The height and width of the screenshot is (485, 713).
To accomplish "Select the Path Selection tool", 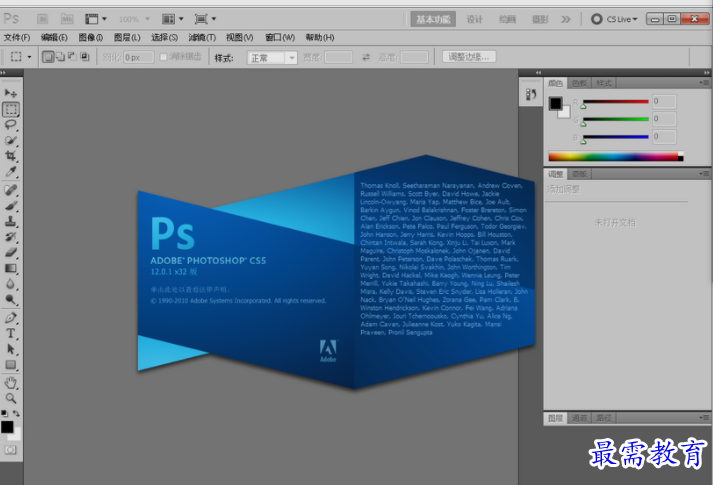I will coord(11,349).
